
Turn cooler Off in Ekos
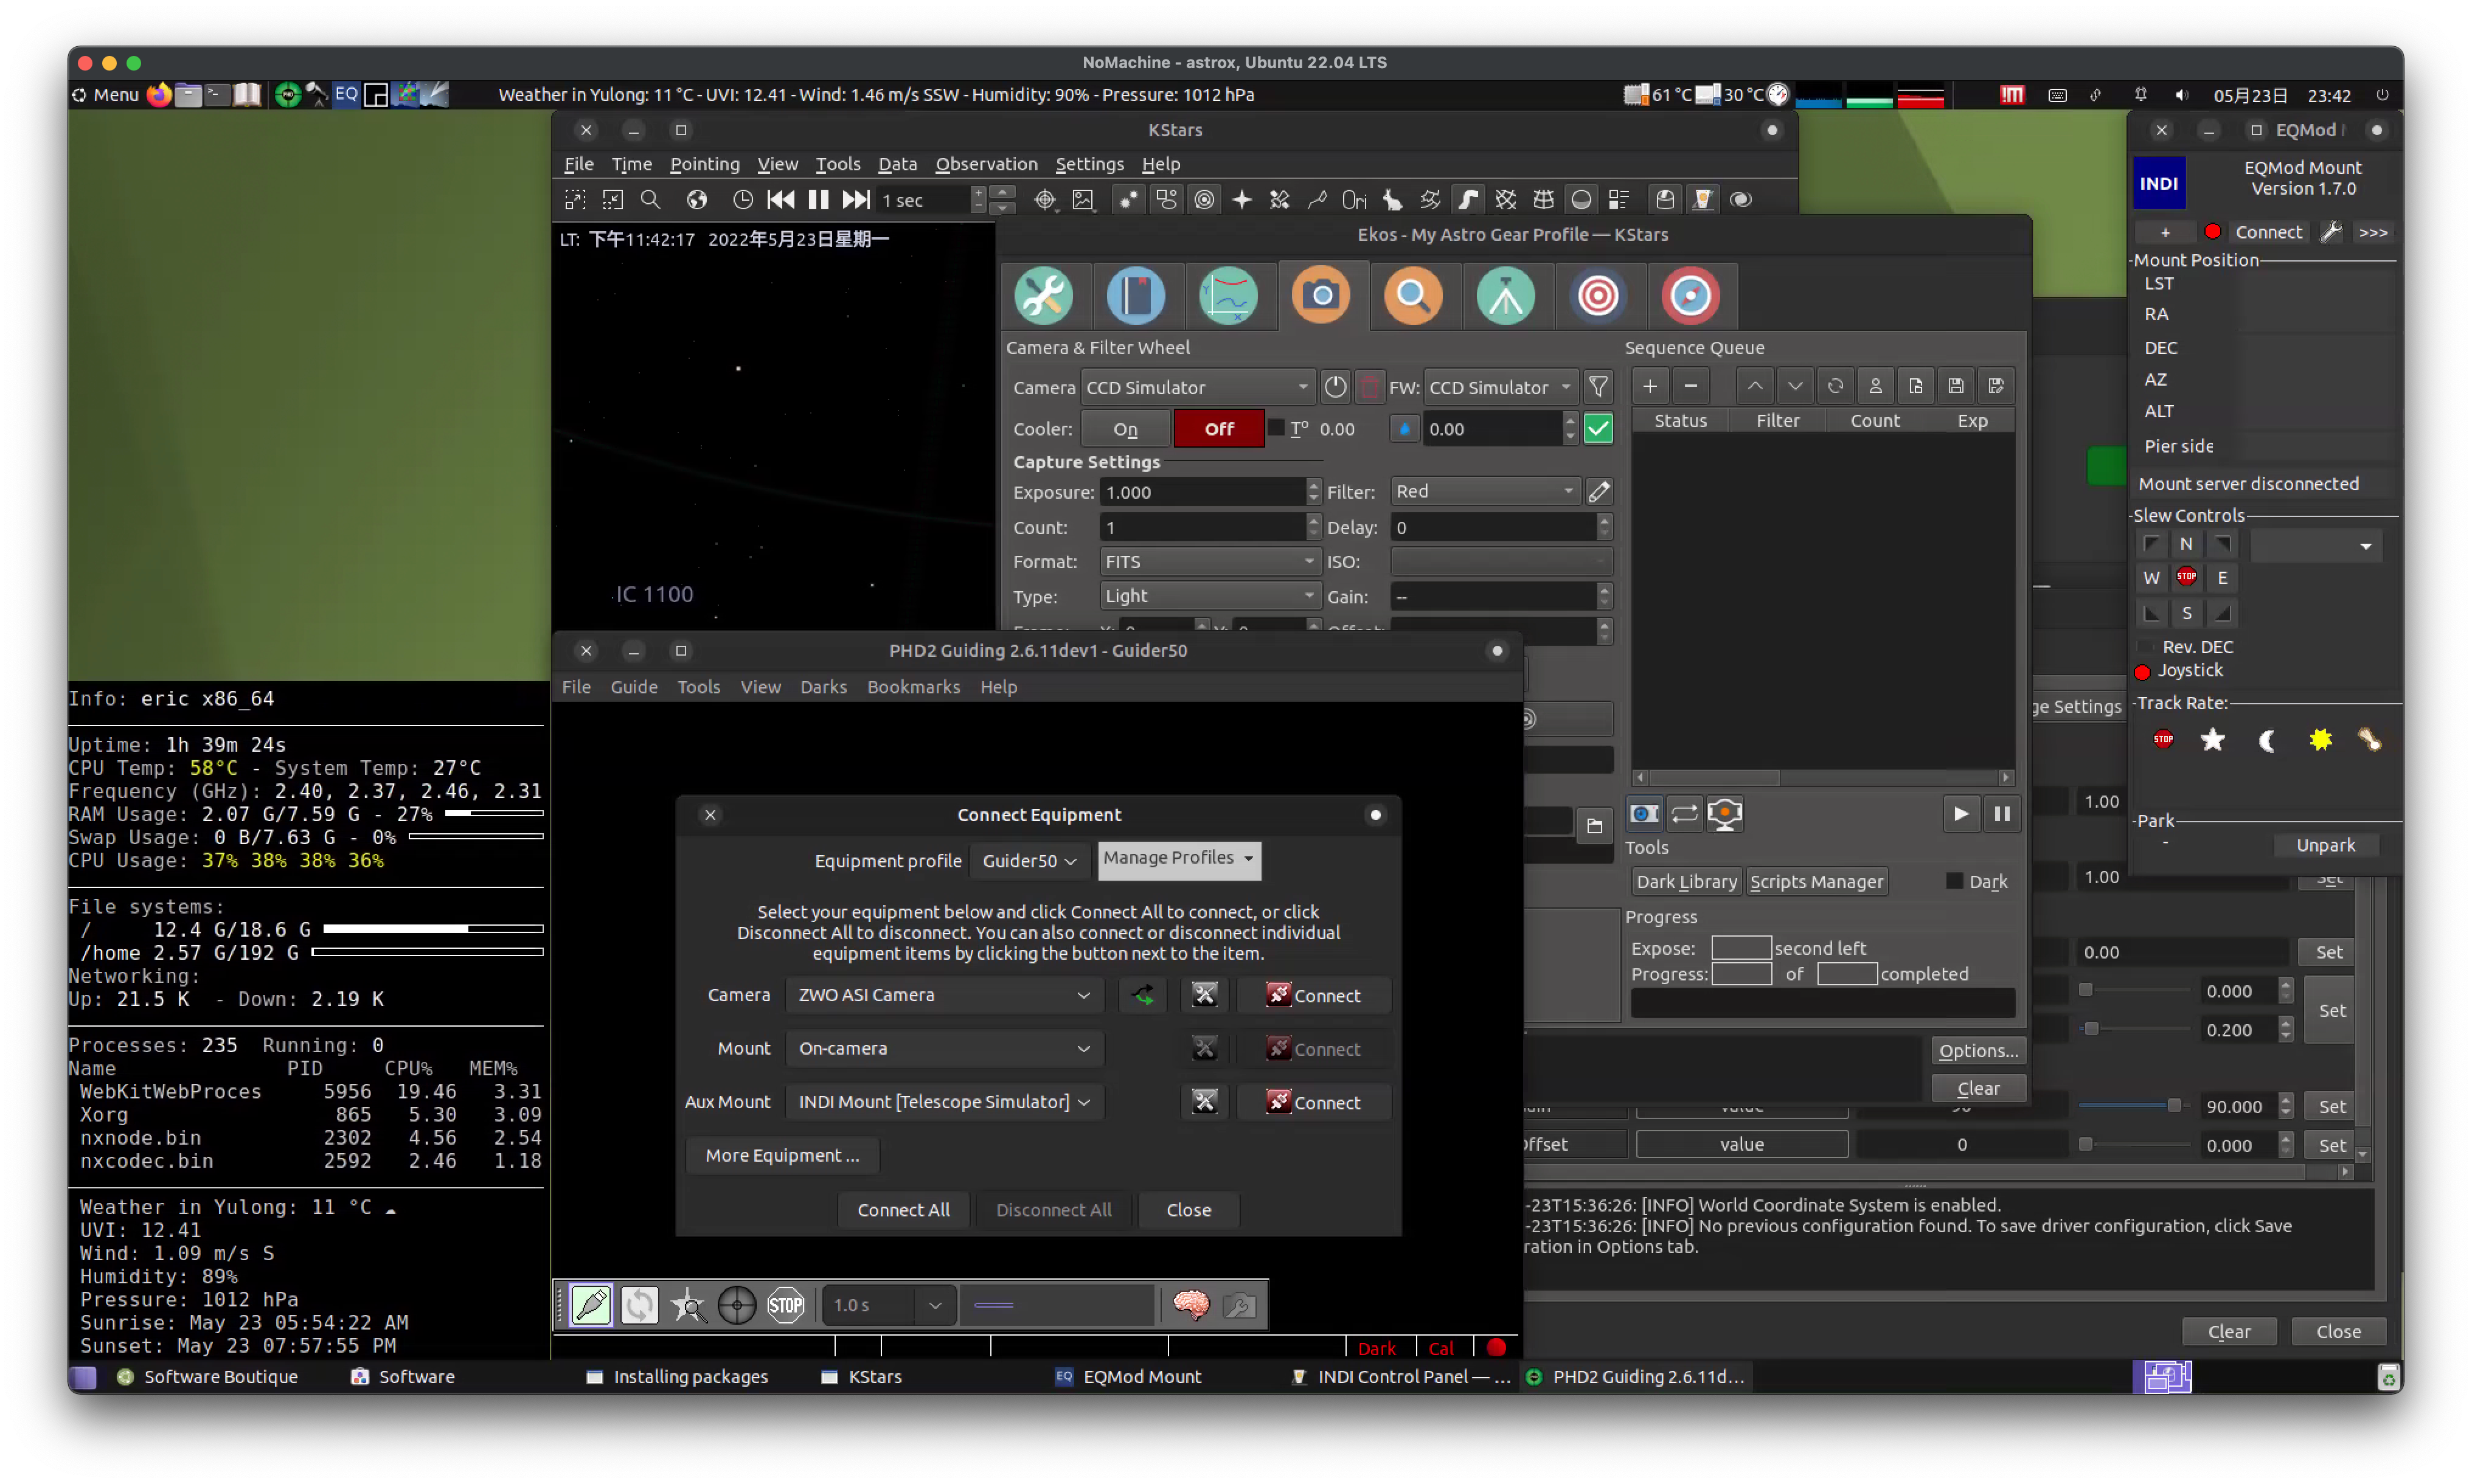1219,429
